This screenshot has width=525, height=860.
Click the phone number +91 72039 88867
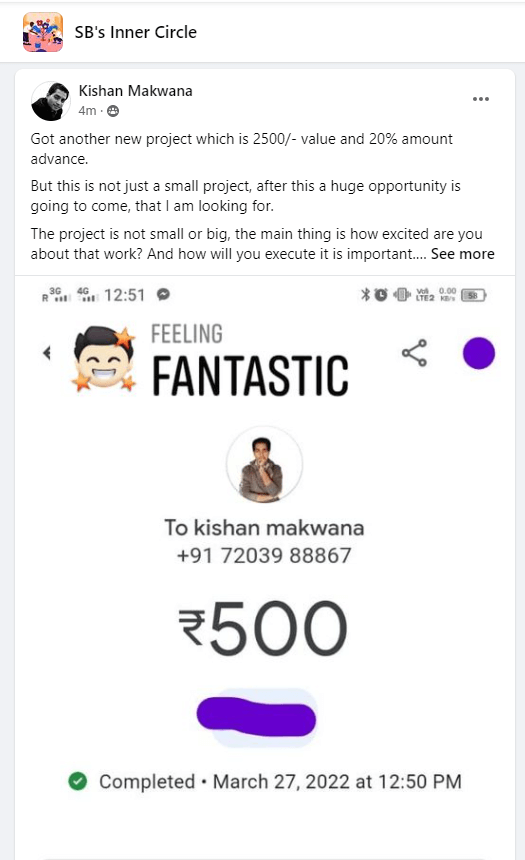pos(264,556)
